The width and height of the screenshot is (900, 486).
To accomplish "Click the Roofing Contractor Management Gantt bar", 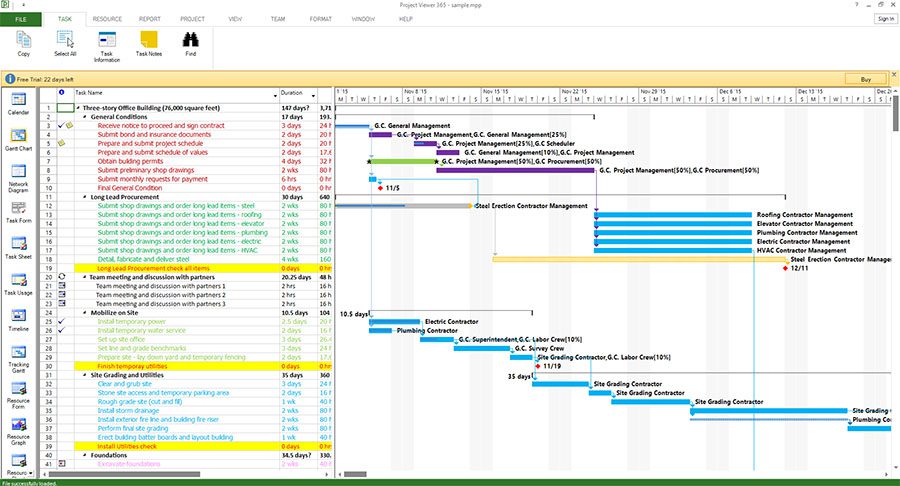I will click(673, 215).
